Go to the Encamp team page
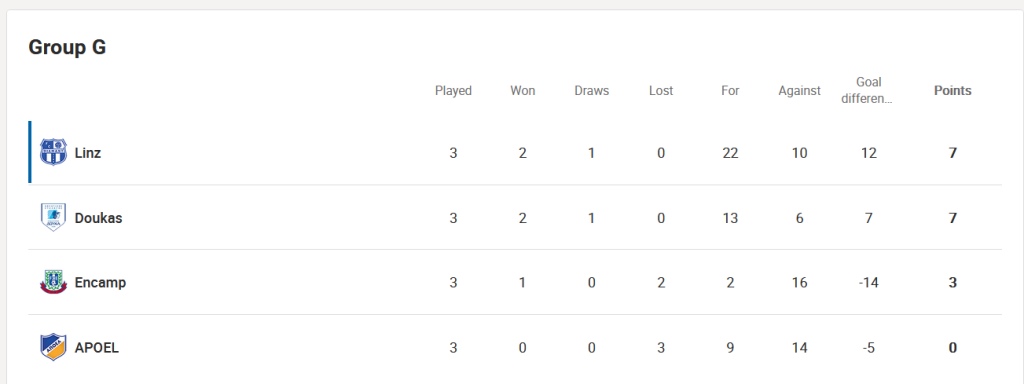The image size is (1024, 384). click(101, 283)
